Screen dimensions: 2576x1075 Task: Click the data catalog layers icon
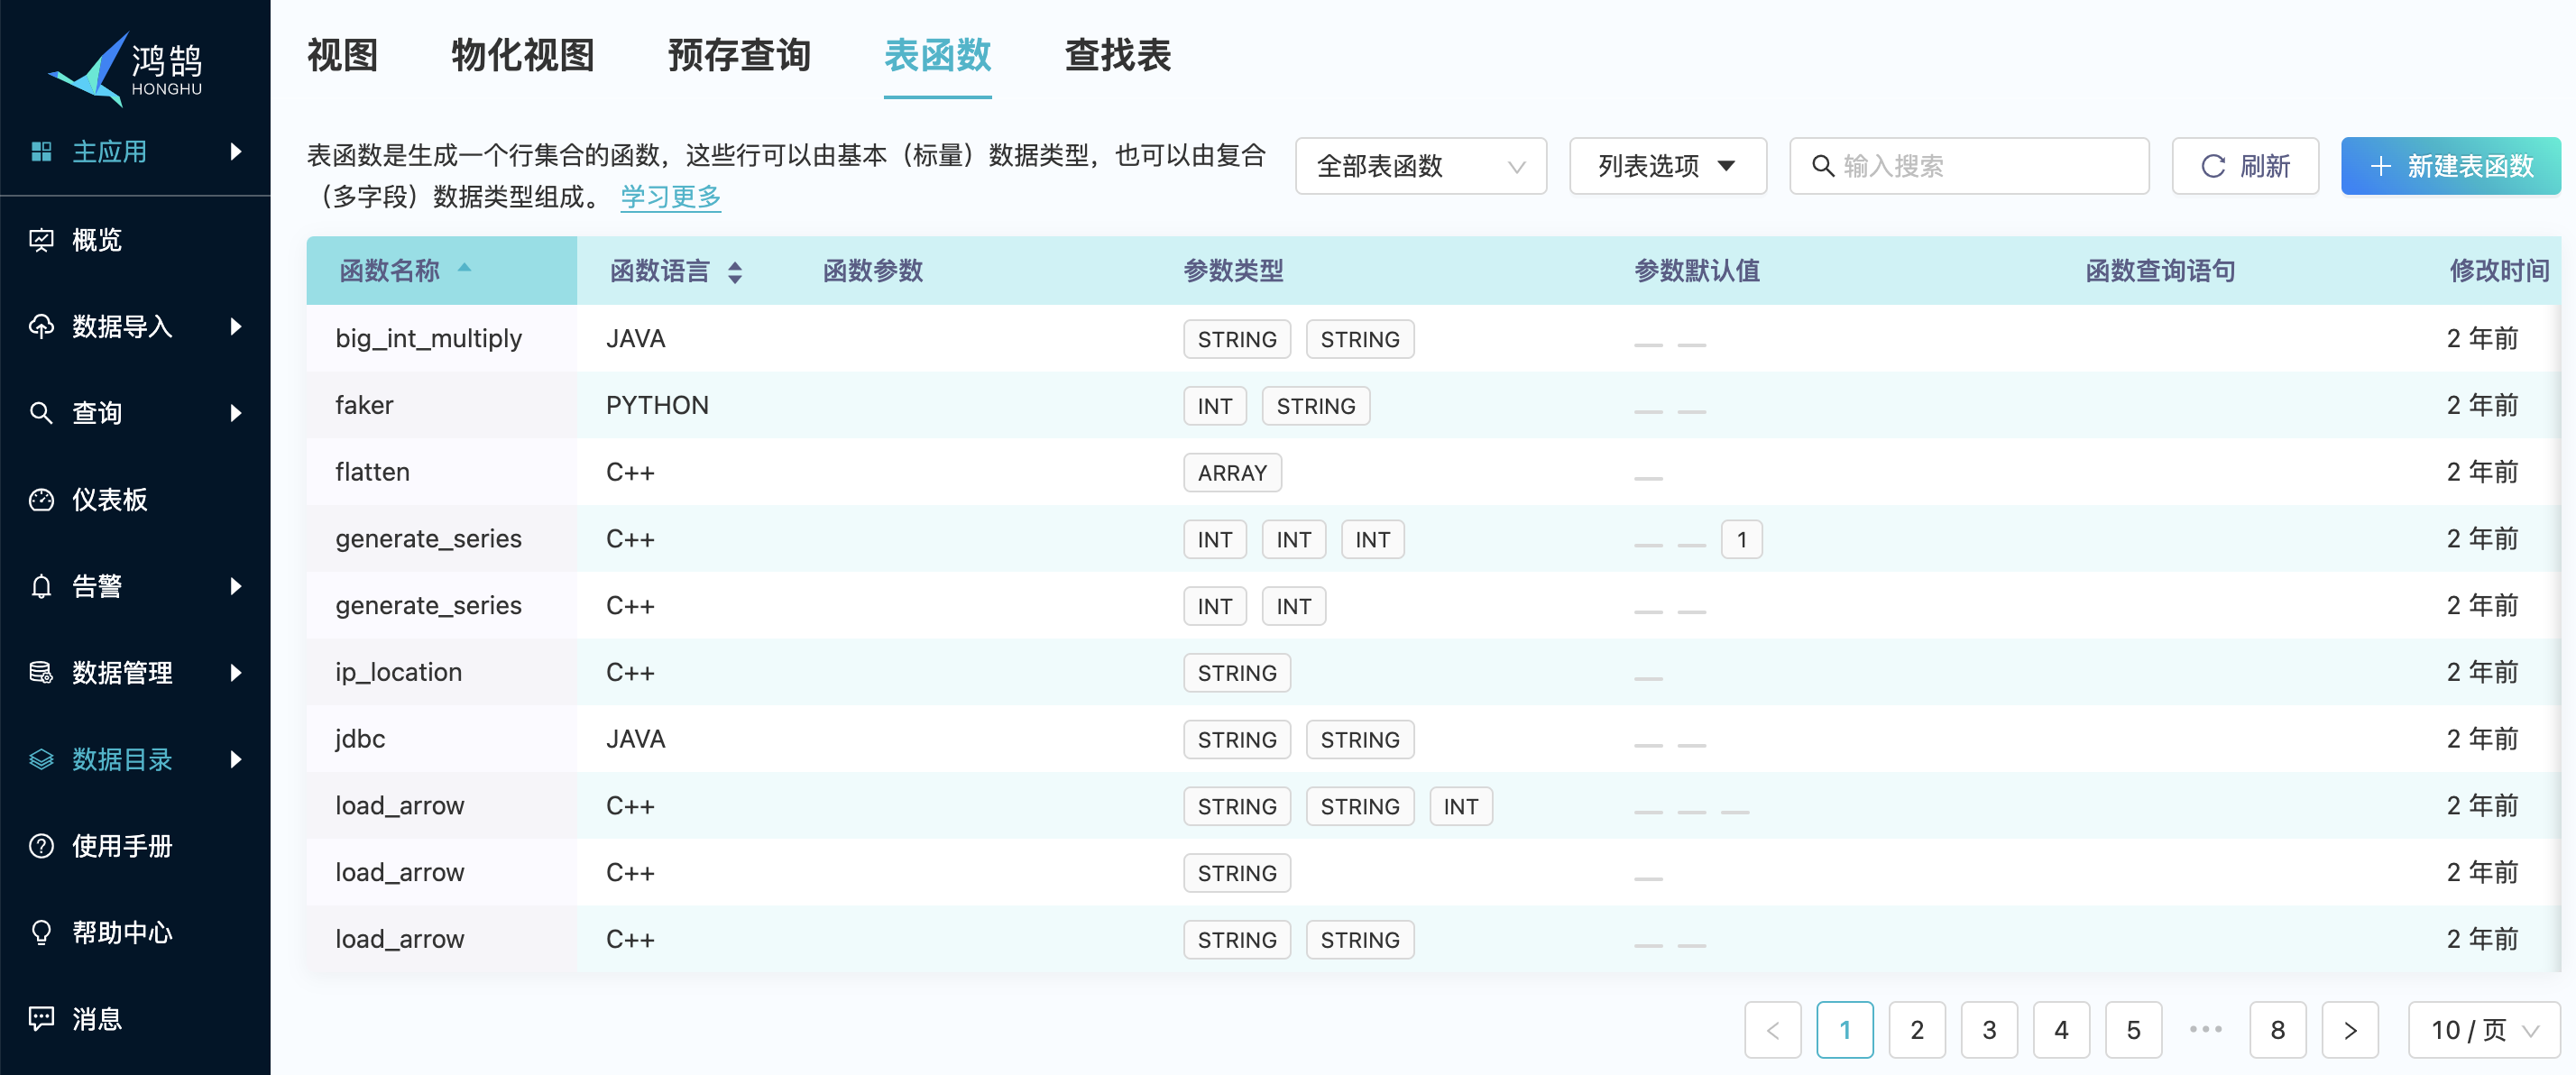pyautogui.click(x=41, y=759)
